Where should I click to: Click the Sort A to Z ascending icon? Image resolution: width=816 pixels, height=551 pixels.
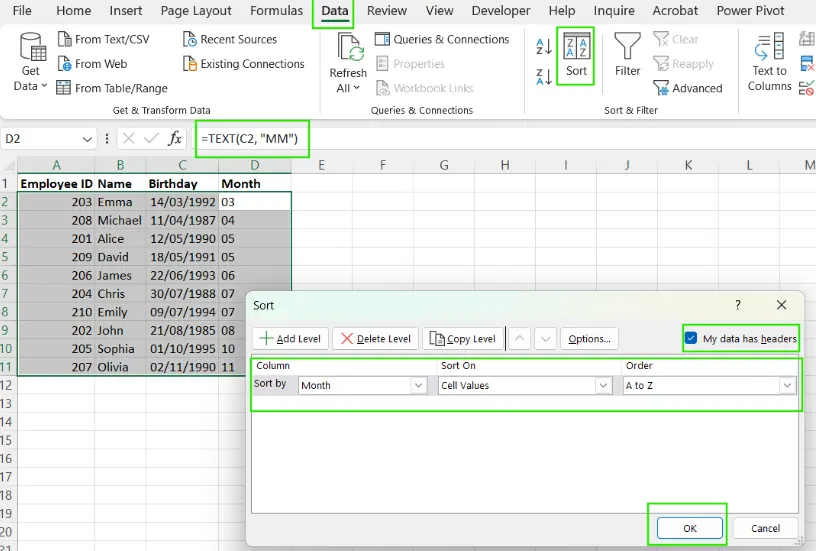pos(543,47)
